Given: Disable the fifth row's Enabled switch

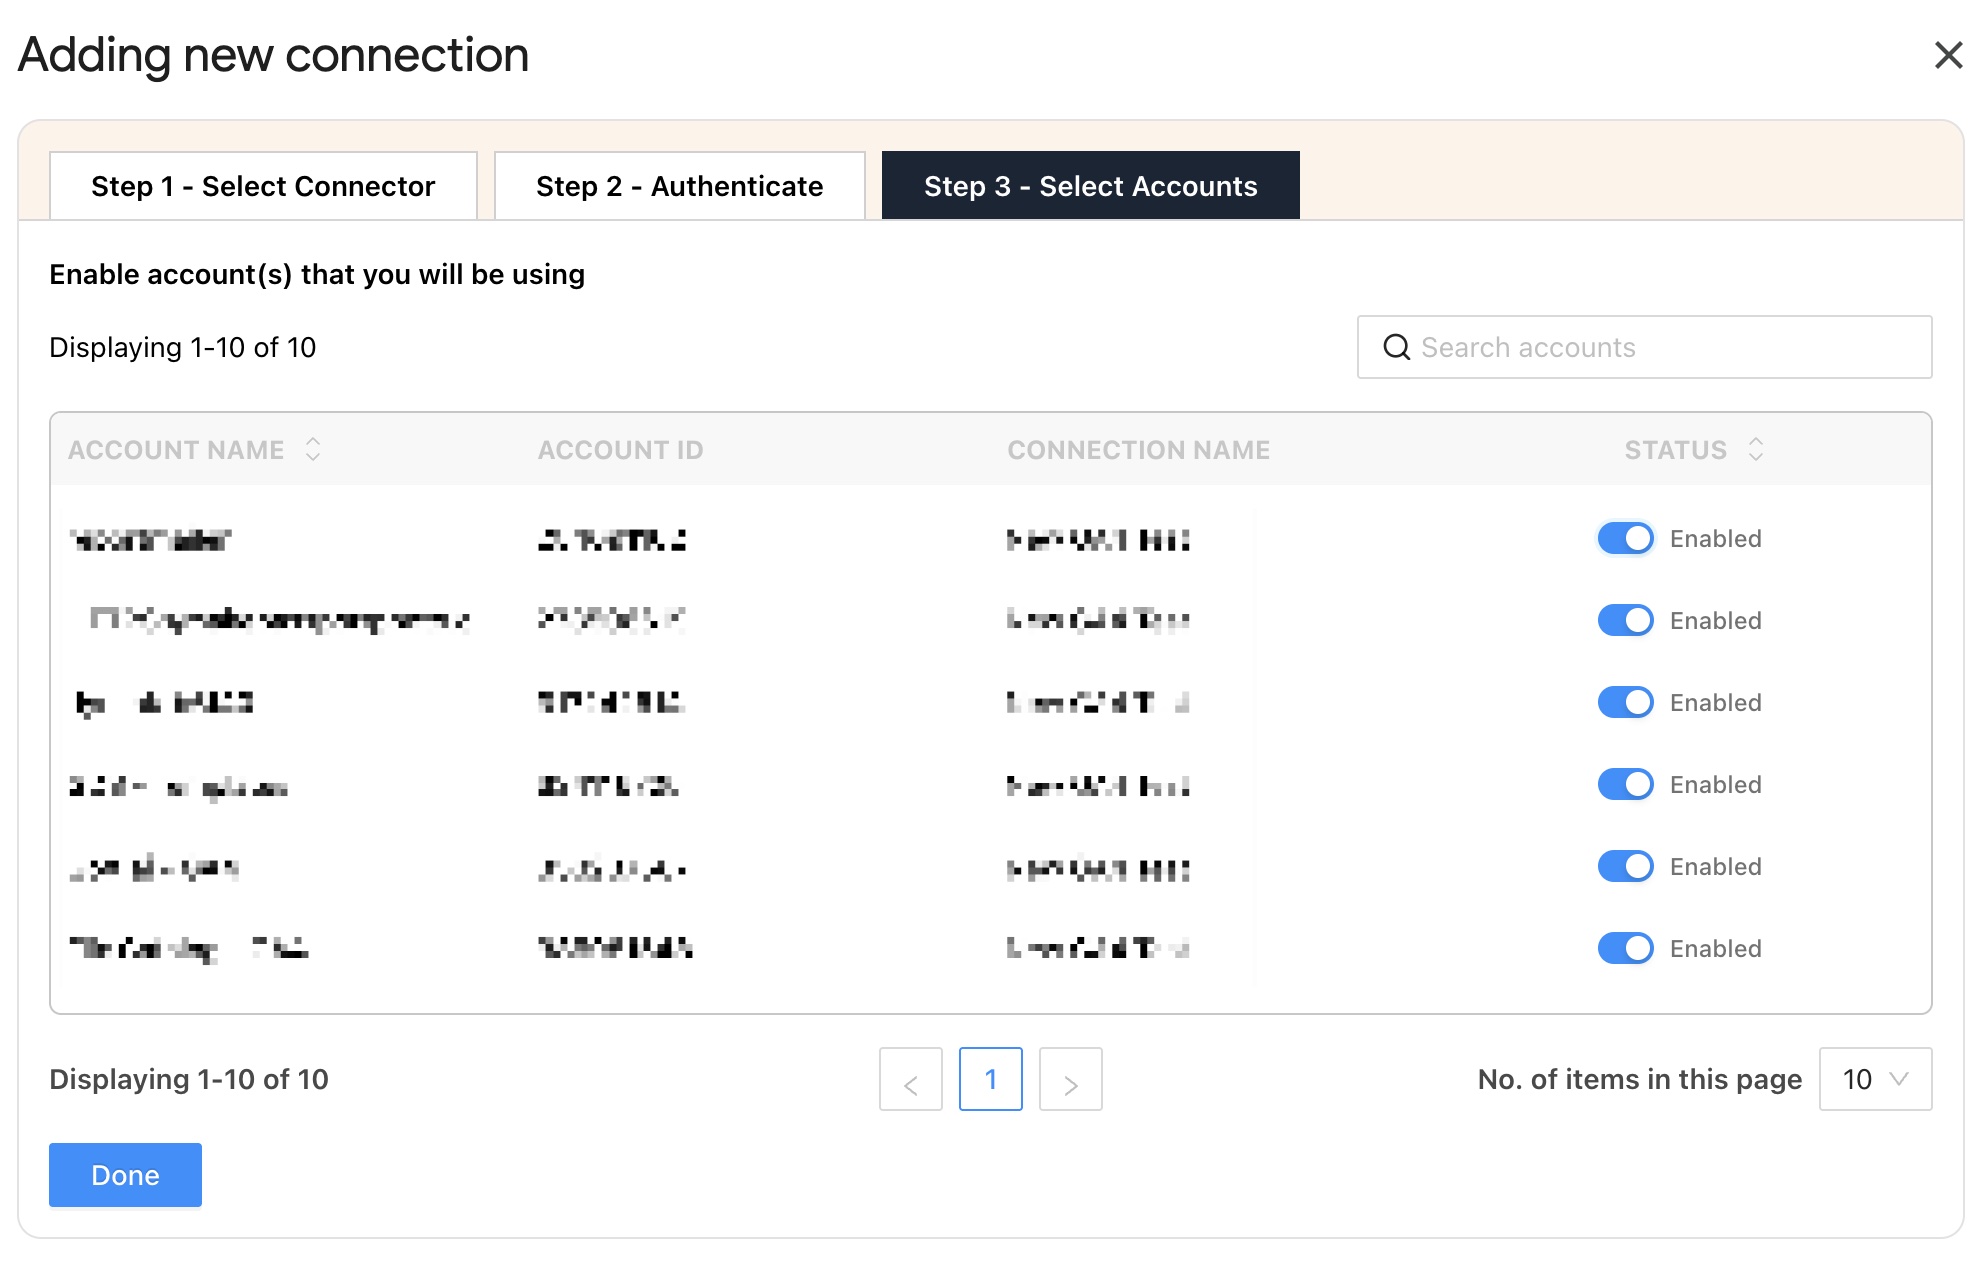Looking at the screenshot, I should click(x=1625, y=866).
